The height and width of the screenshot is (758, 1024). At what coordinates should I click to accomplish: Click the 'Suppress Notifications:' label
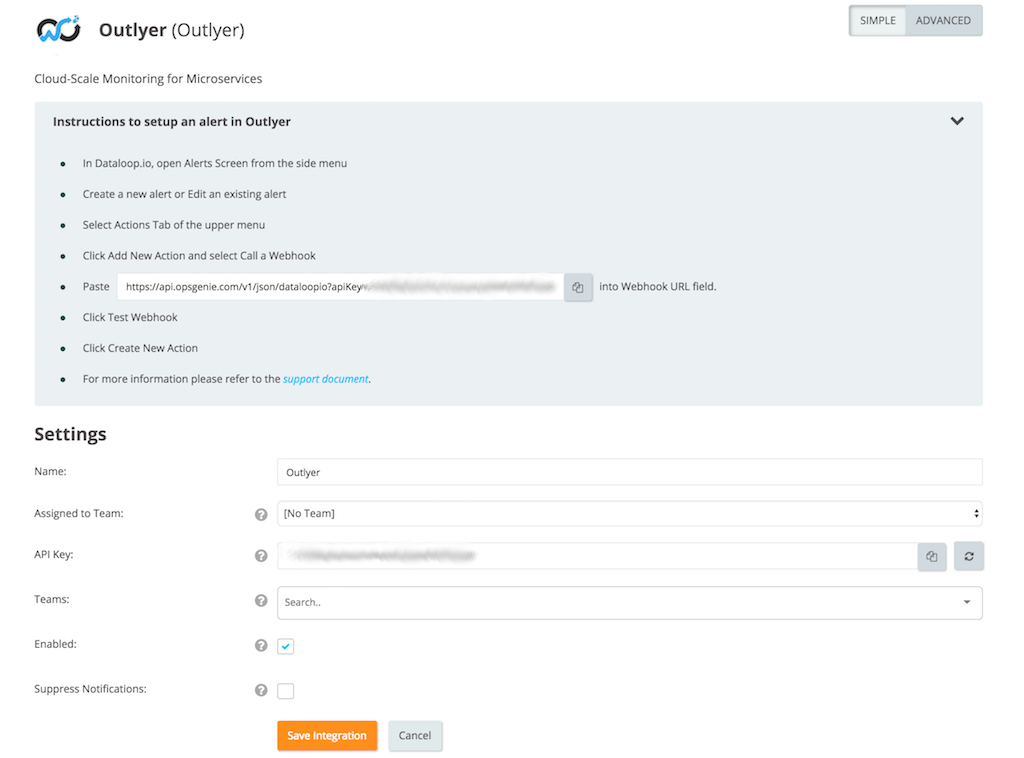[x=90, y=689]
